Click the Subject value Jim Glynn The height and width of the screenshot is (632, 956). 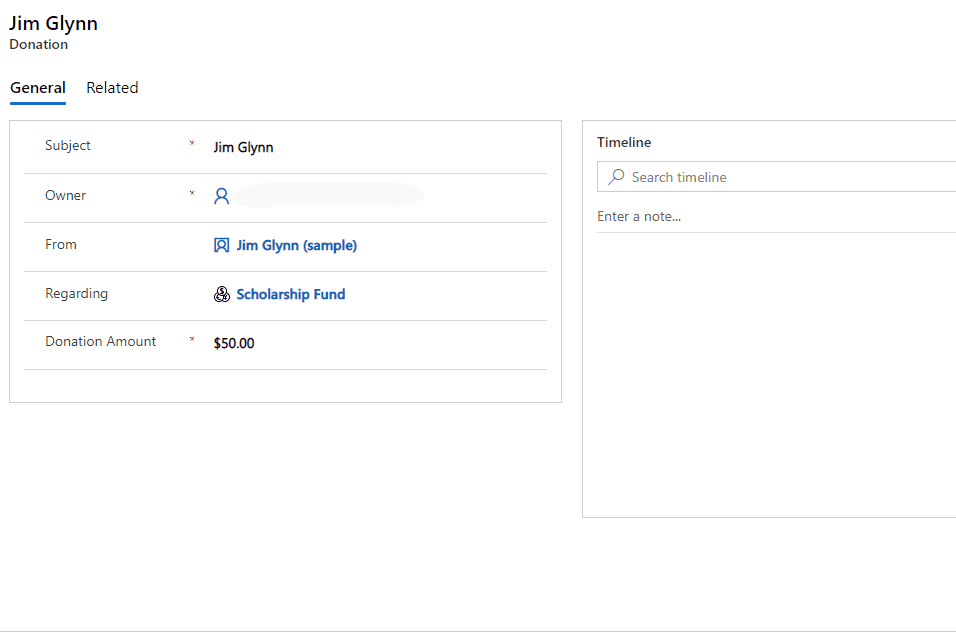coord(243,147)
